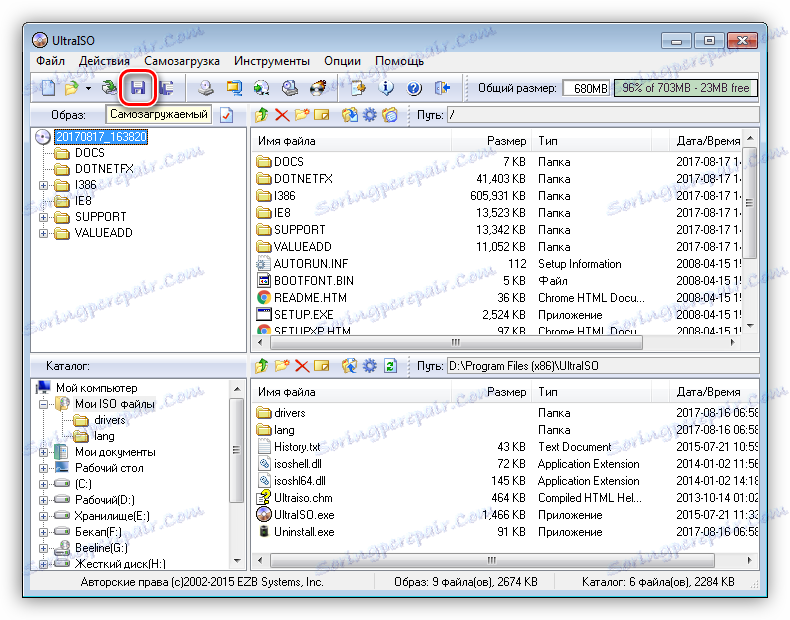Click the Make CD/DVD Image drive icon
790x620 pixels.
pyautogui.click(x=206, y=88)
